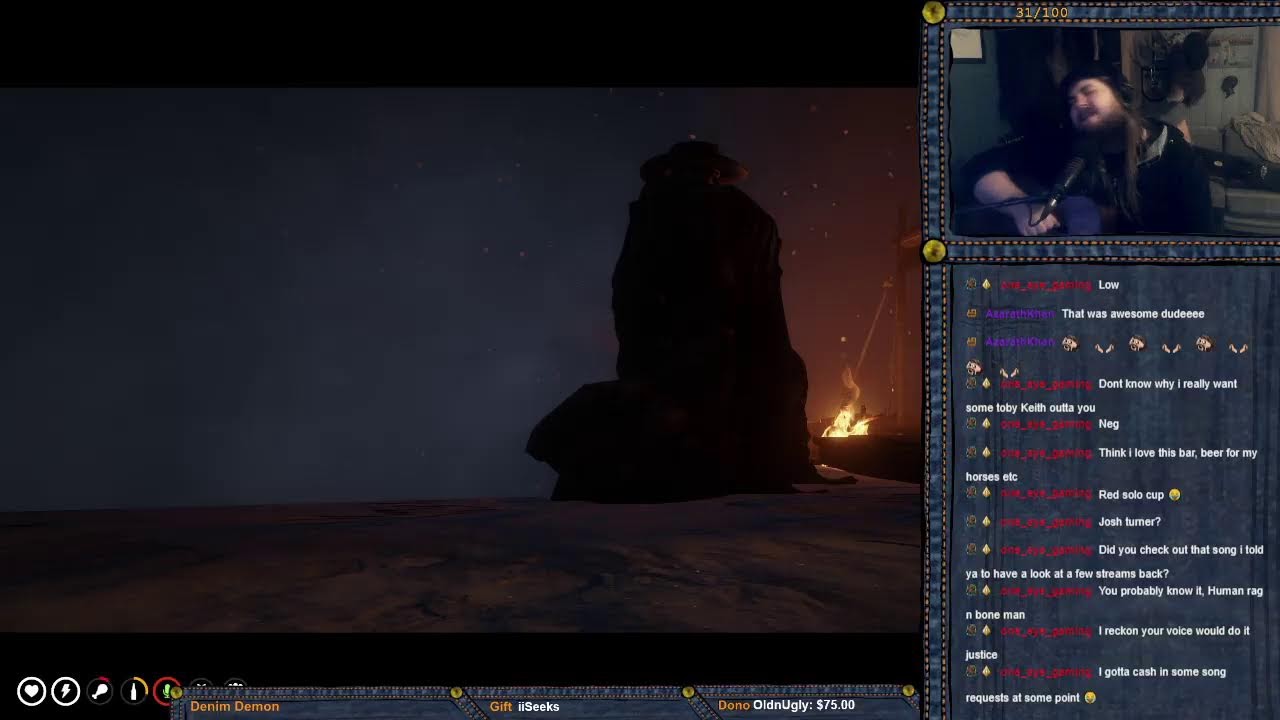Screen dimensions: 1280x720
Task: Select 'I reckon your voice would do it' message
Action: click(1107, 643)
